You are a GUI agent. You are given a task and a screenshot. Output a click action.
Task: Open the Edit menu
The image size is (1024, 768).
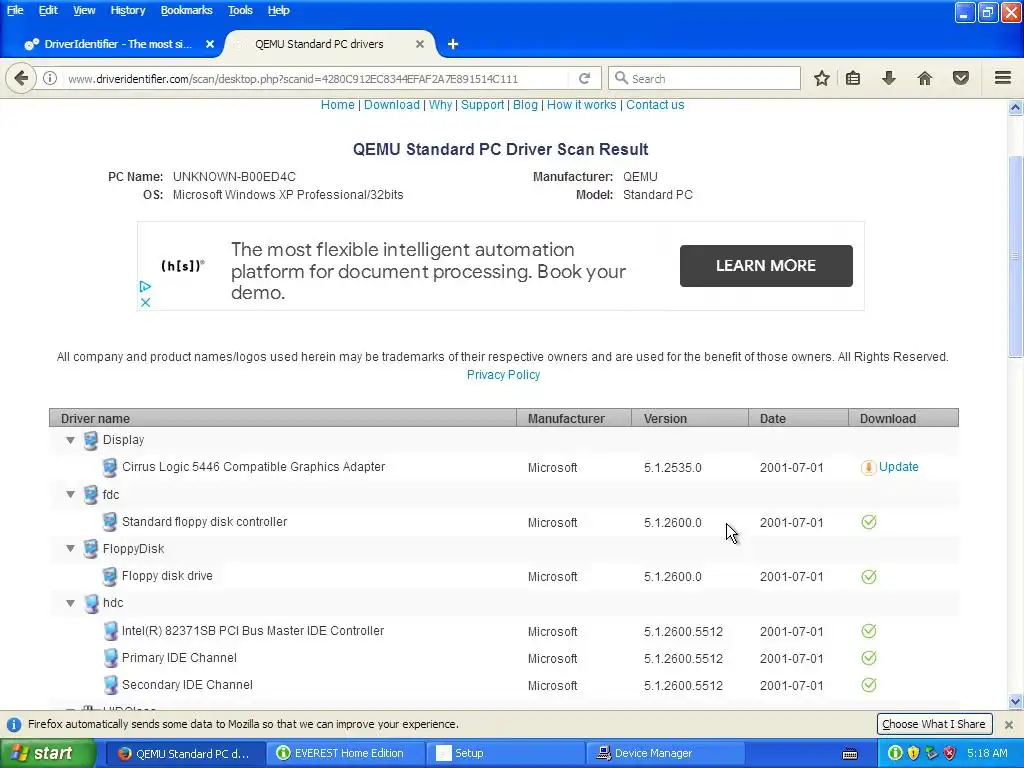point(48,10)
